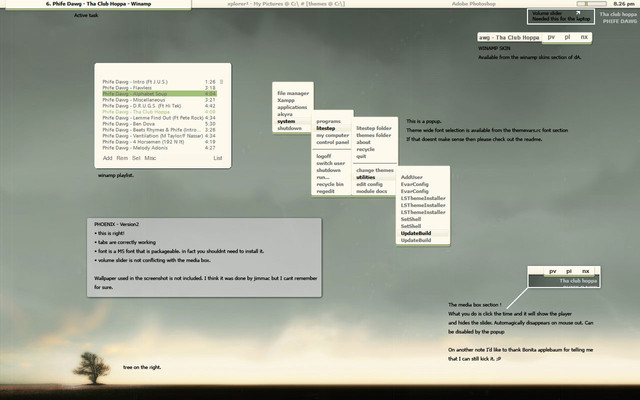The height and width of the screenshot is (400, 640).
Task: Open the litestep folder entry
Action: coord(375,128)
